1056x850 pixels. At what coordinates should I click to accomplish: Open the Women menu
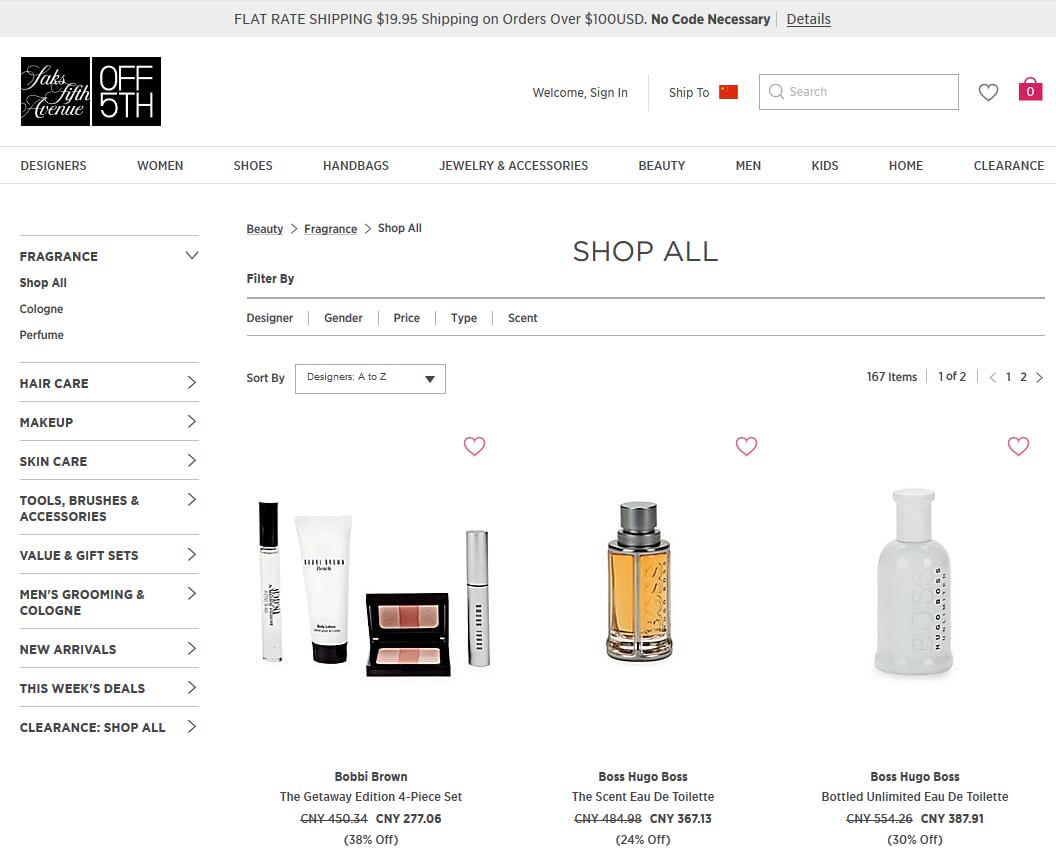click(x=160, y=166)
